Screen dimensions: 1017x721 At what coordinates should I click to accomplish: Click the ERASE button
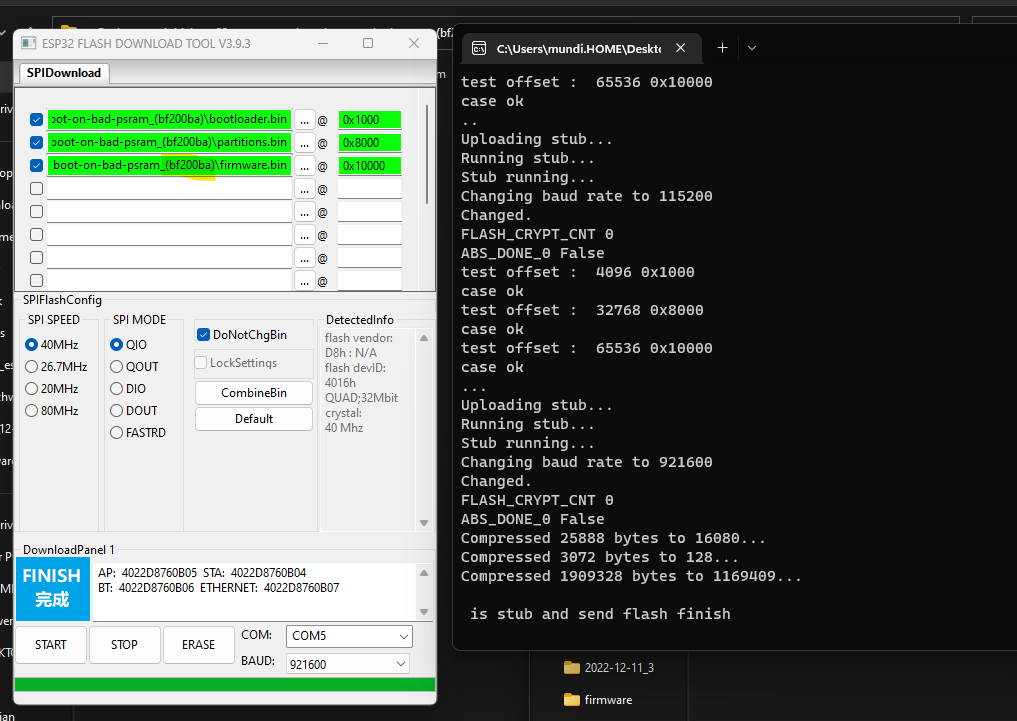click(198, 644)
